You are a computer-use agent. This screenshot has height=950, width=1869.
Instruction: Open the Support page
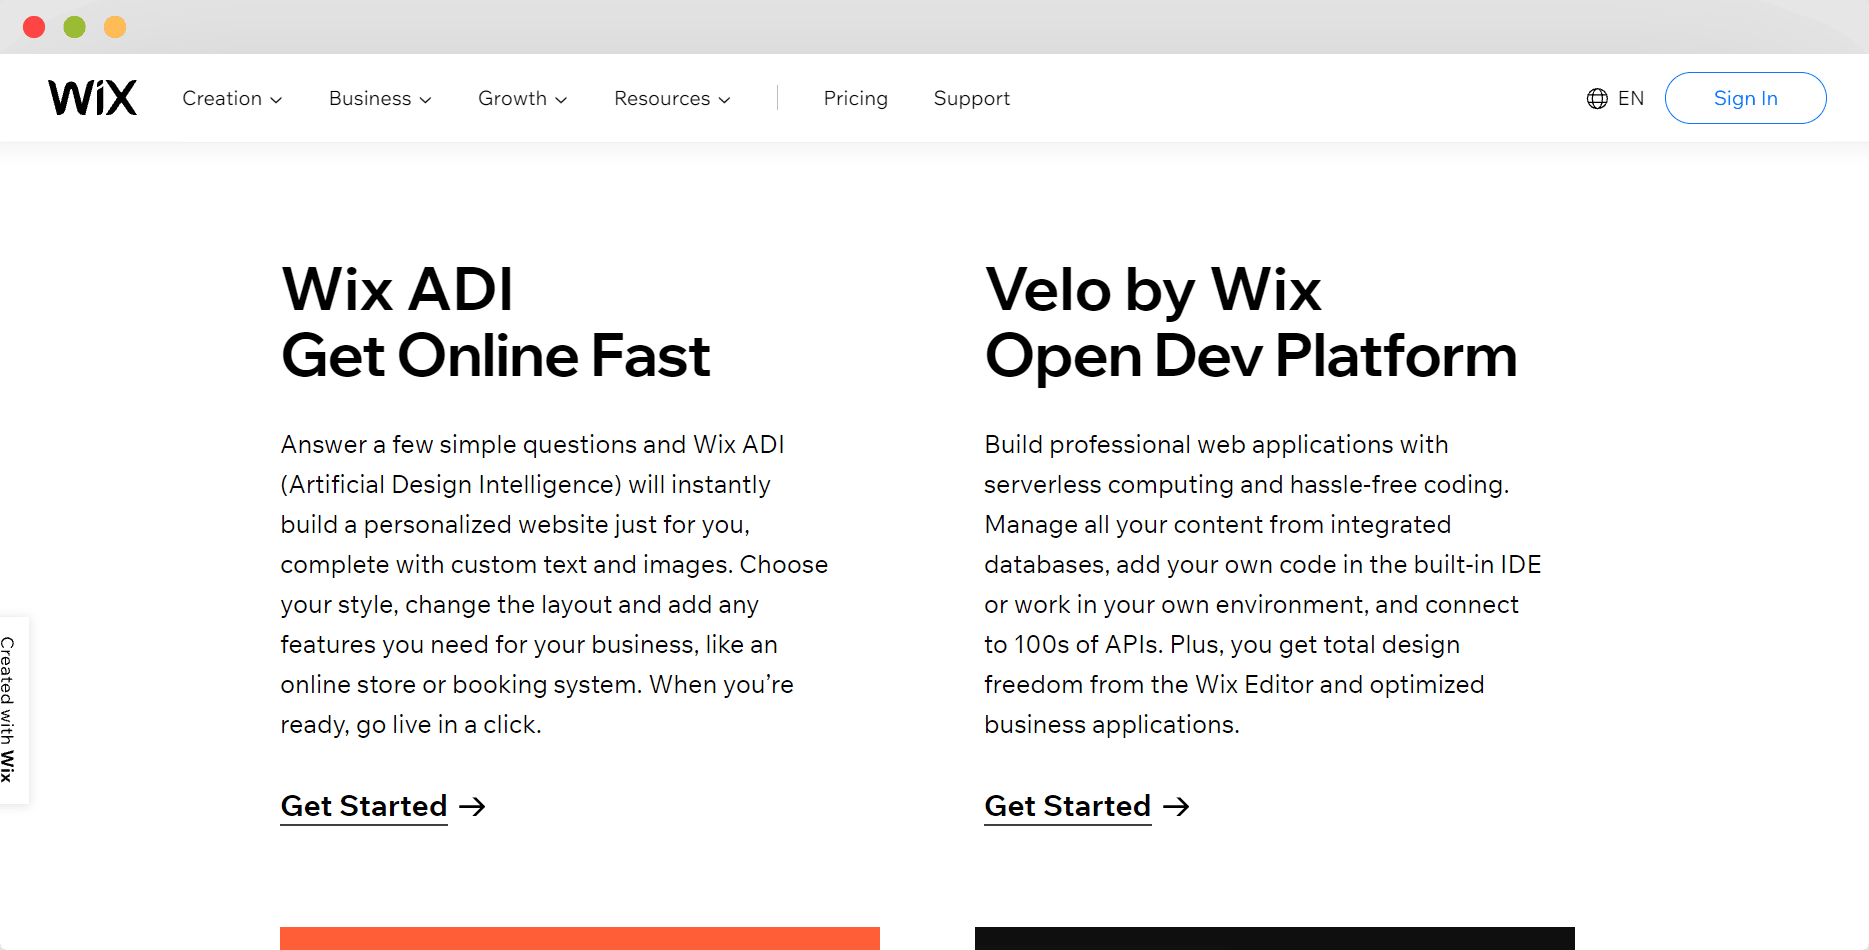click(x=971, y=98)
